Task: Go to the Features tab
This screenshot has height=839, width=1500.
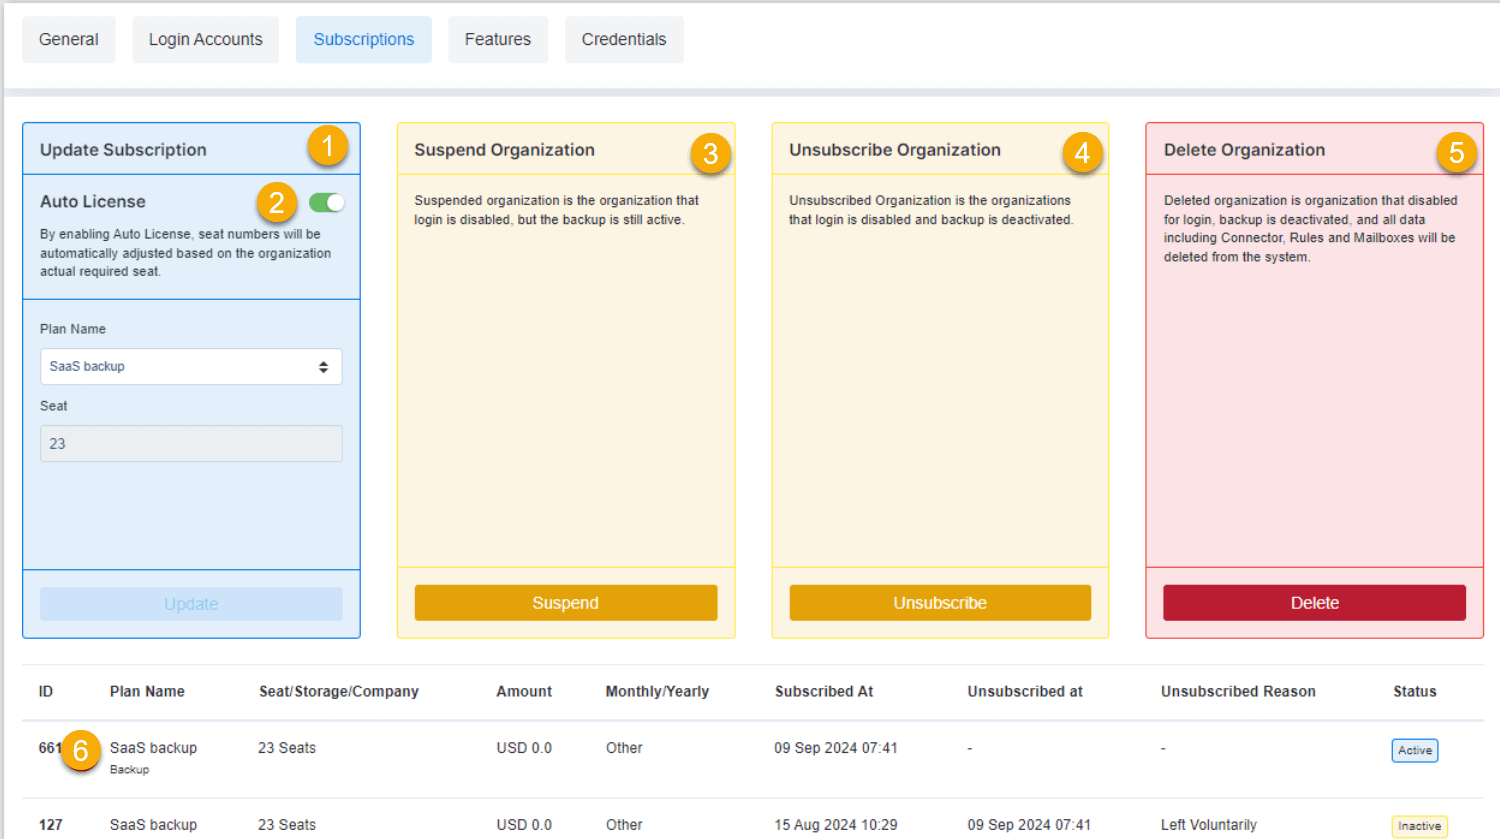Action: (x=497, y=40)
